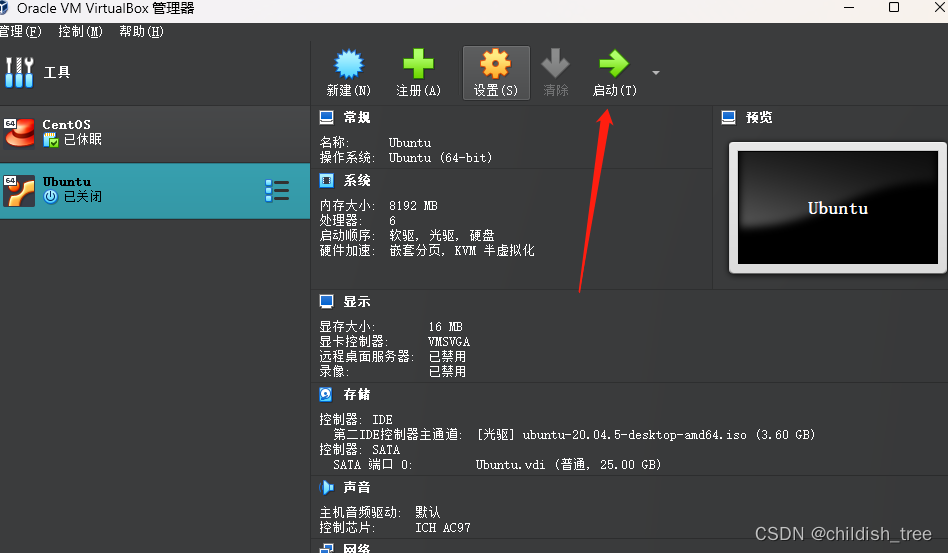Screen dimensions: 948x553
Task: Open the 帮助(H) Help menu
Action: pos(141,31)
